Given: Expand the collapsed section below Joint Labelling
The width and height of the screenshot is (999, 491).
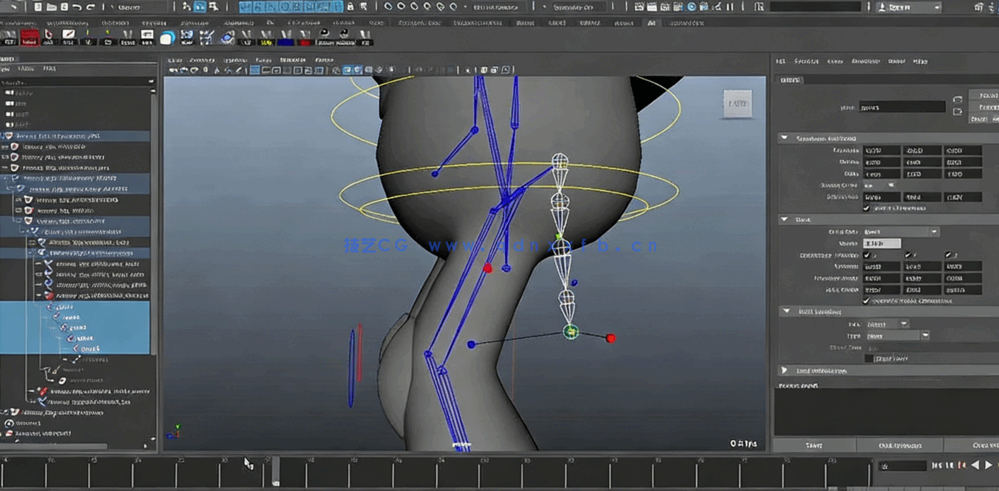Looking at the screenshot, I should click(x=784, y=370).
